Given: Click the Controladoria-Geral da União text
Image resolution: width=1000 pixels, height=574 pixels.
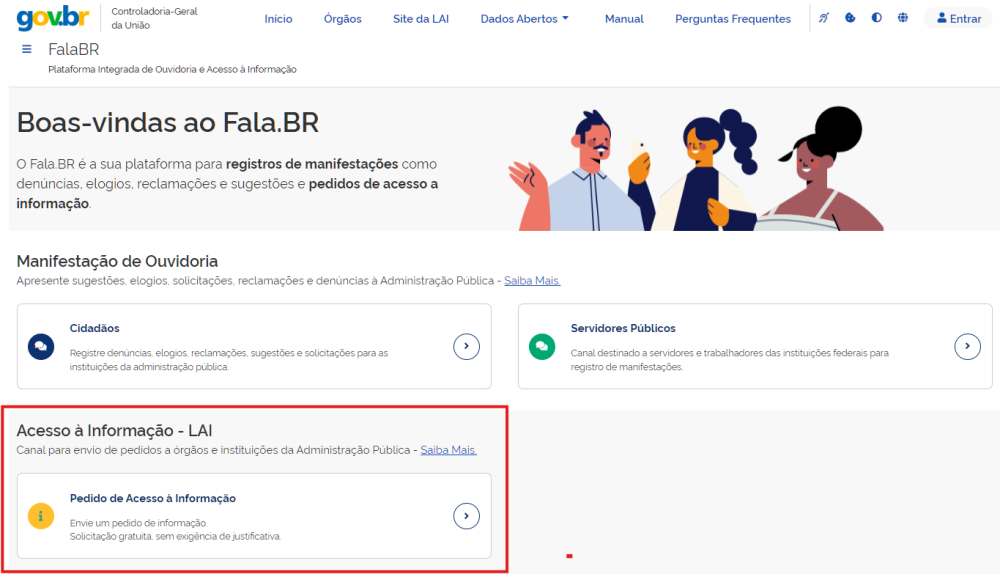Looking at the screenshot, I should [x=154, y=18].
